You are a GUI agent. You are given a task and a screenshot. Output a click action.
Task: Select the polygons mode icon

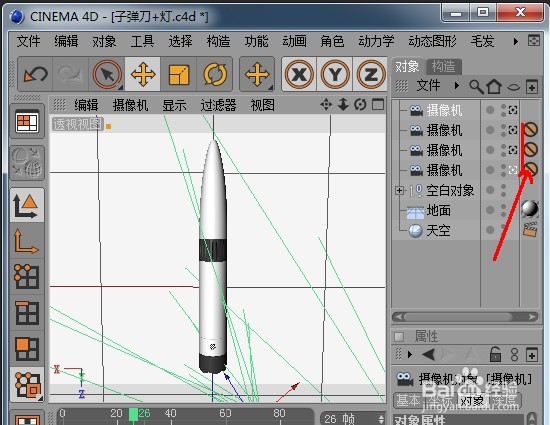pos(27,349)
